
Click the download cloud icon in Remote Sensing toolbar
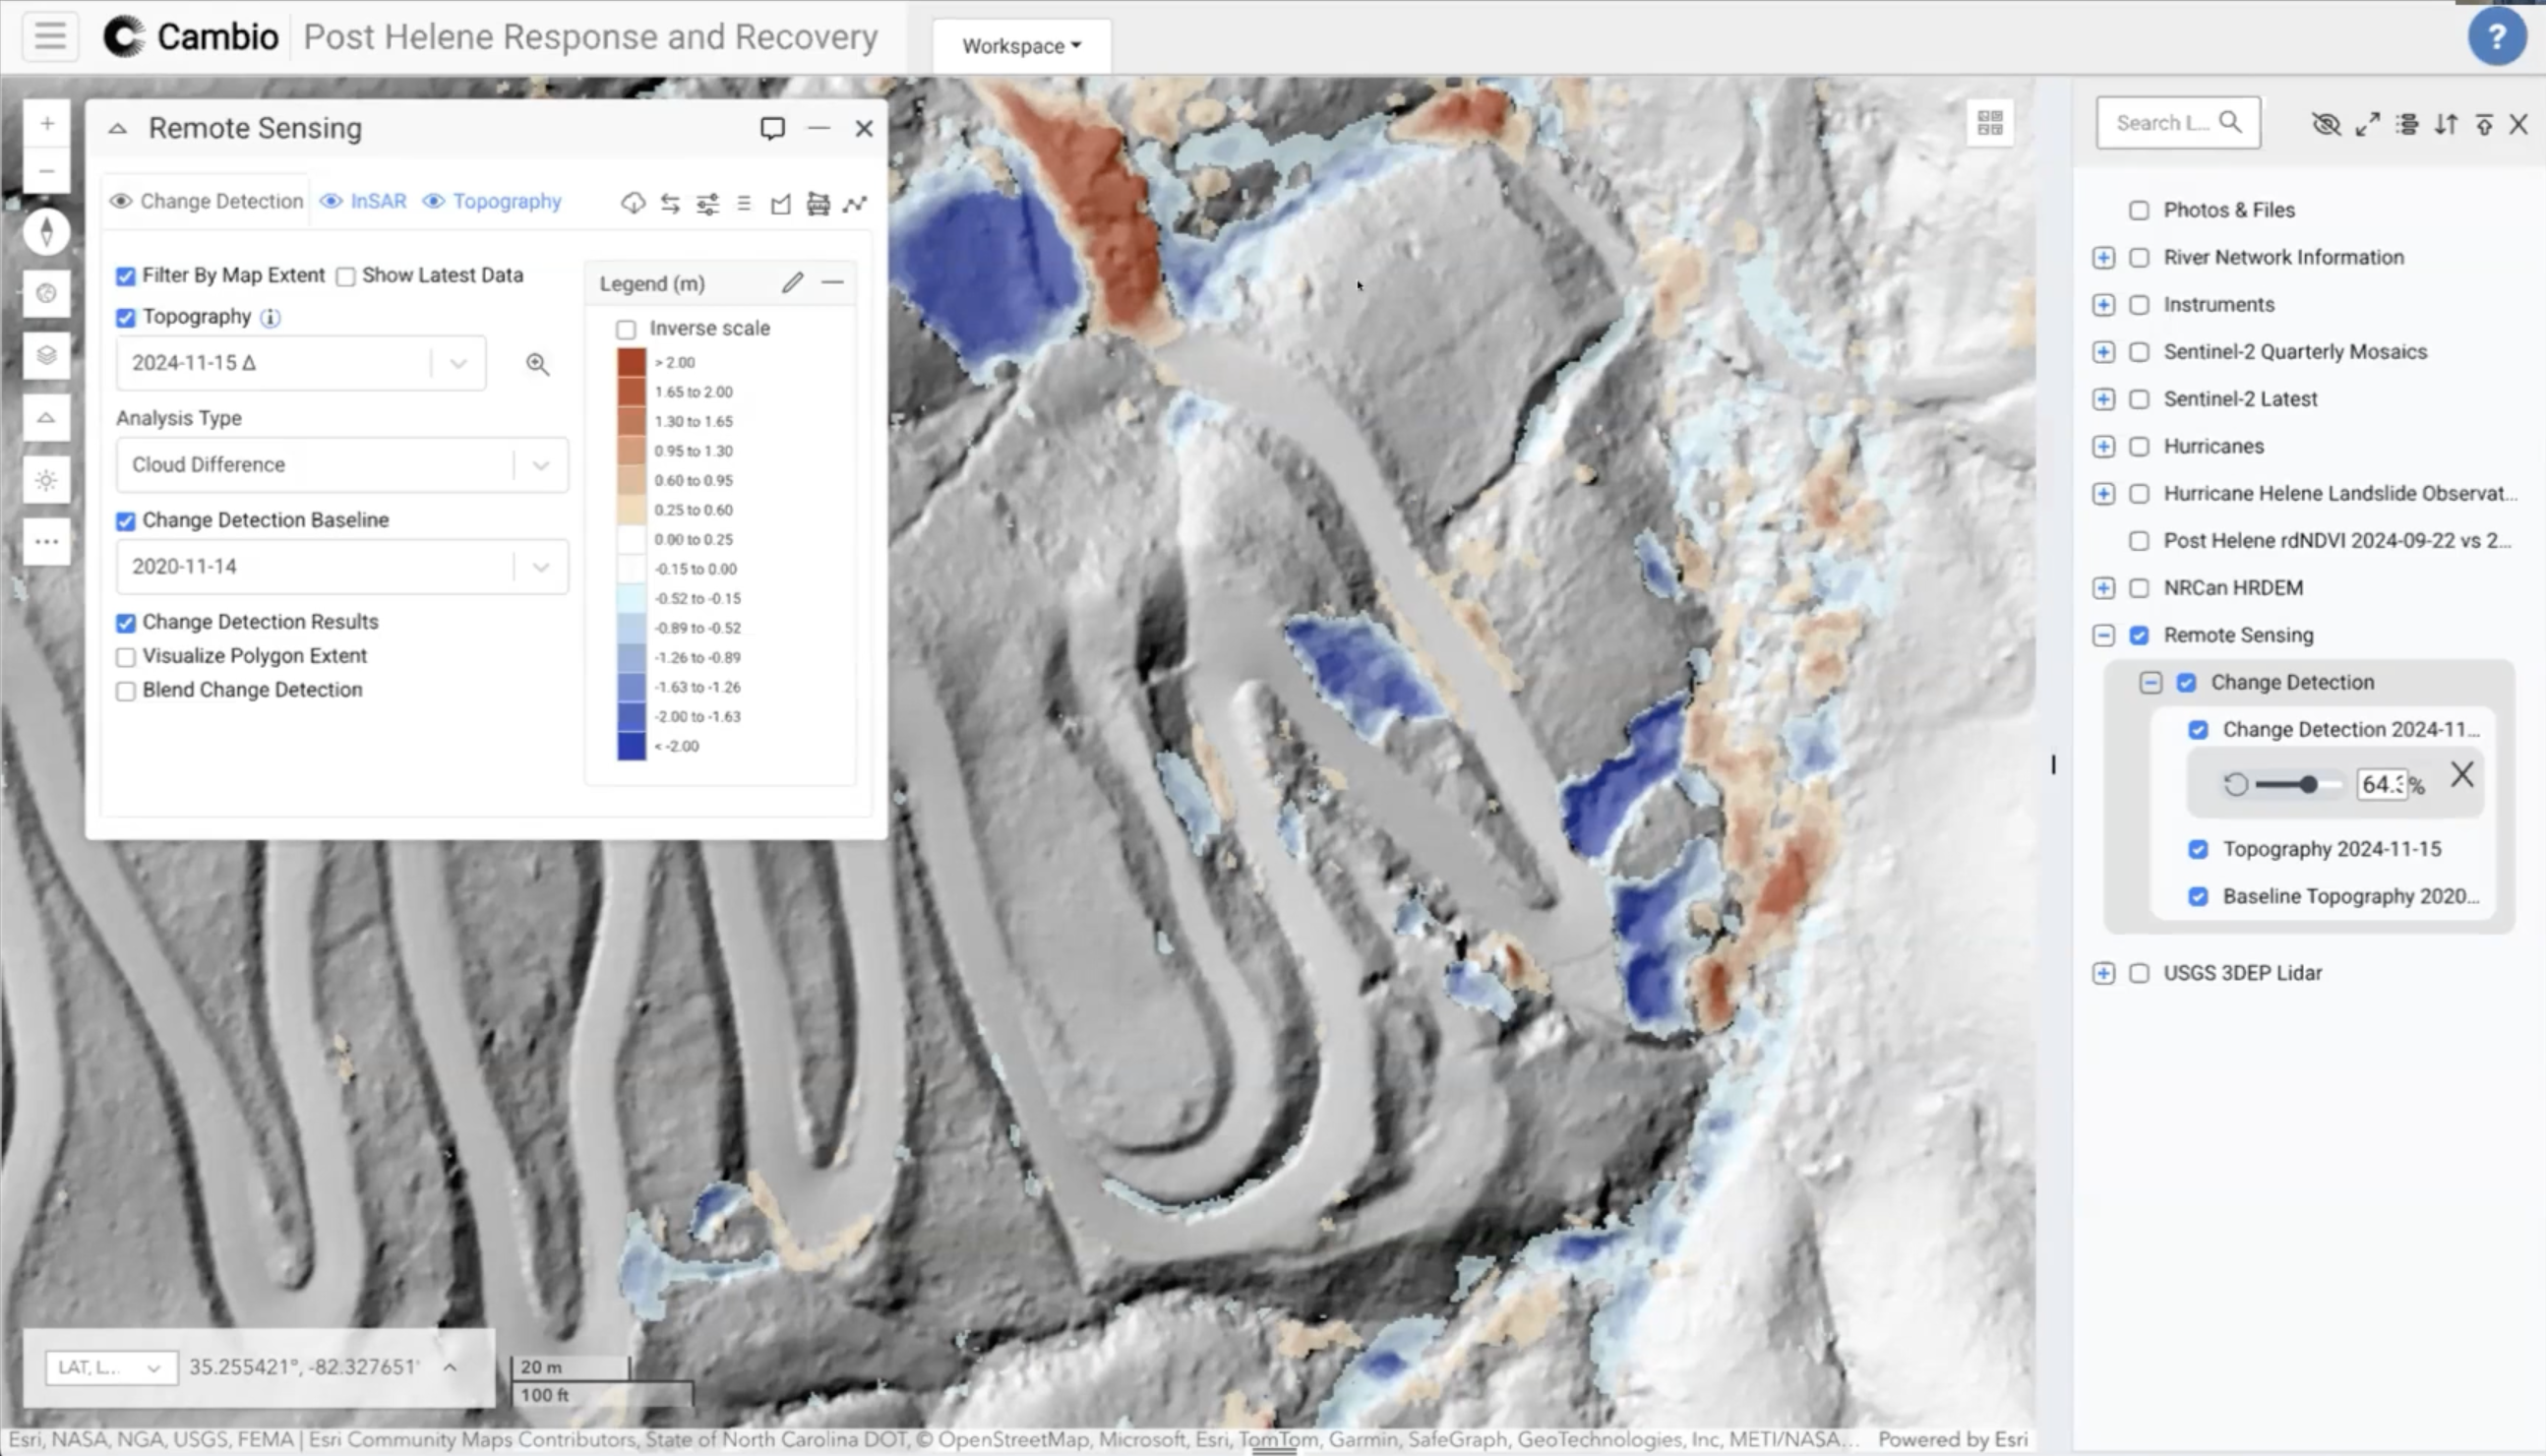click(x=632, y=203)
